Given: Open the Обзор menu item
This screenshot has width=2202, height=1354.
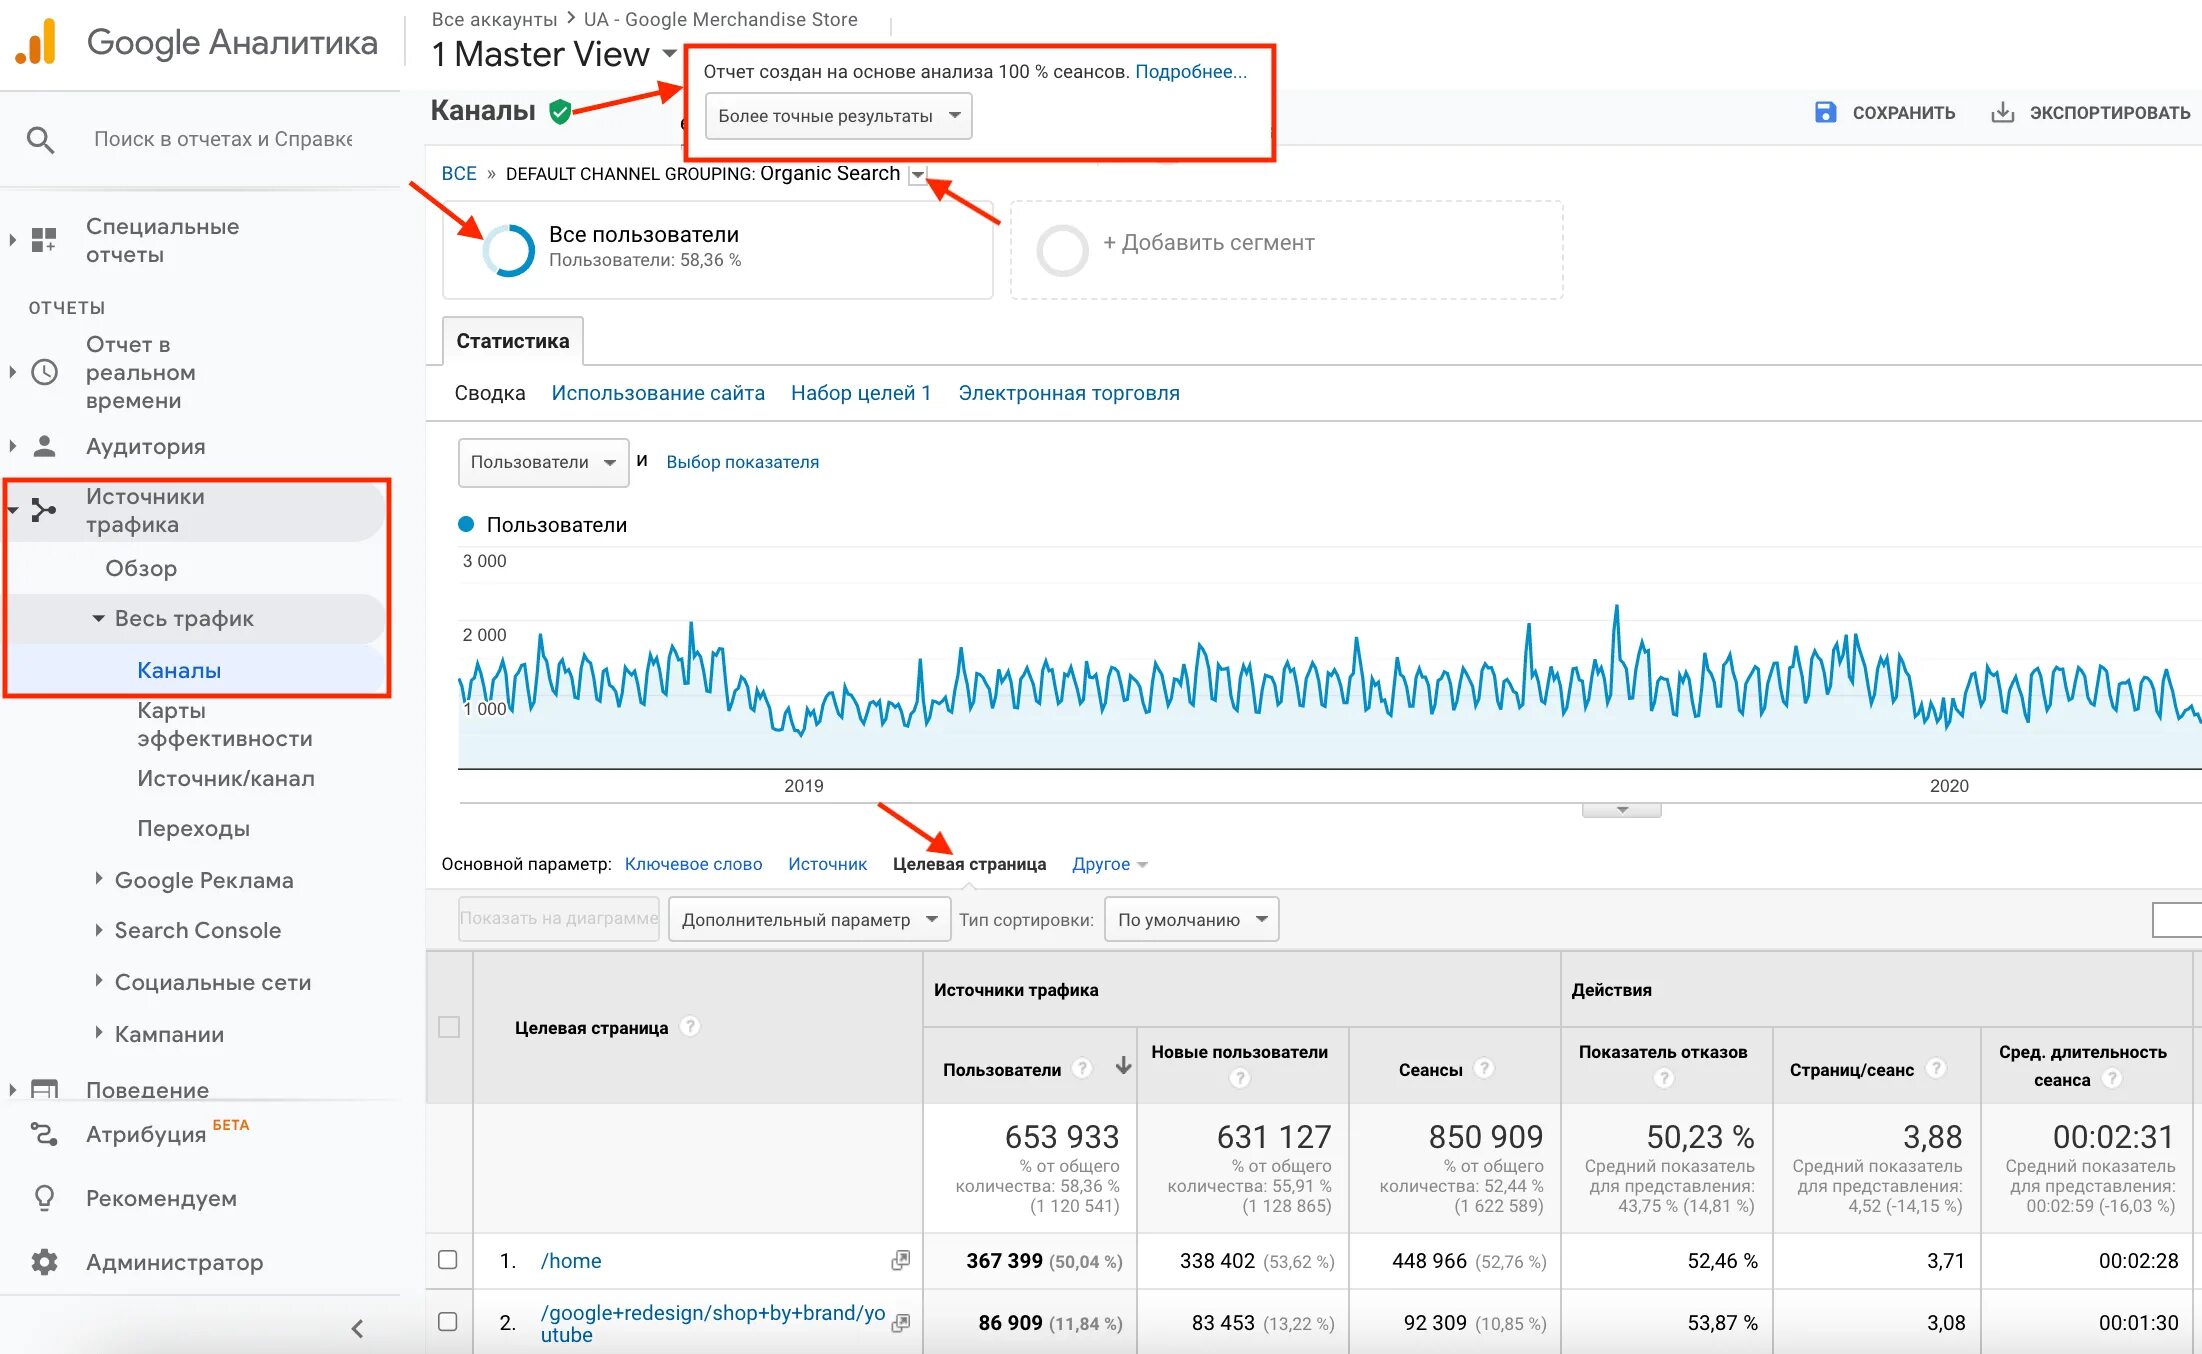Looking at the screenshot, I should coord(141,568).
